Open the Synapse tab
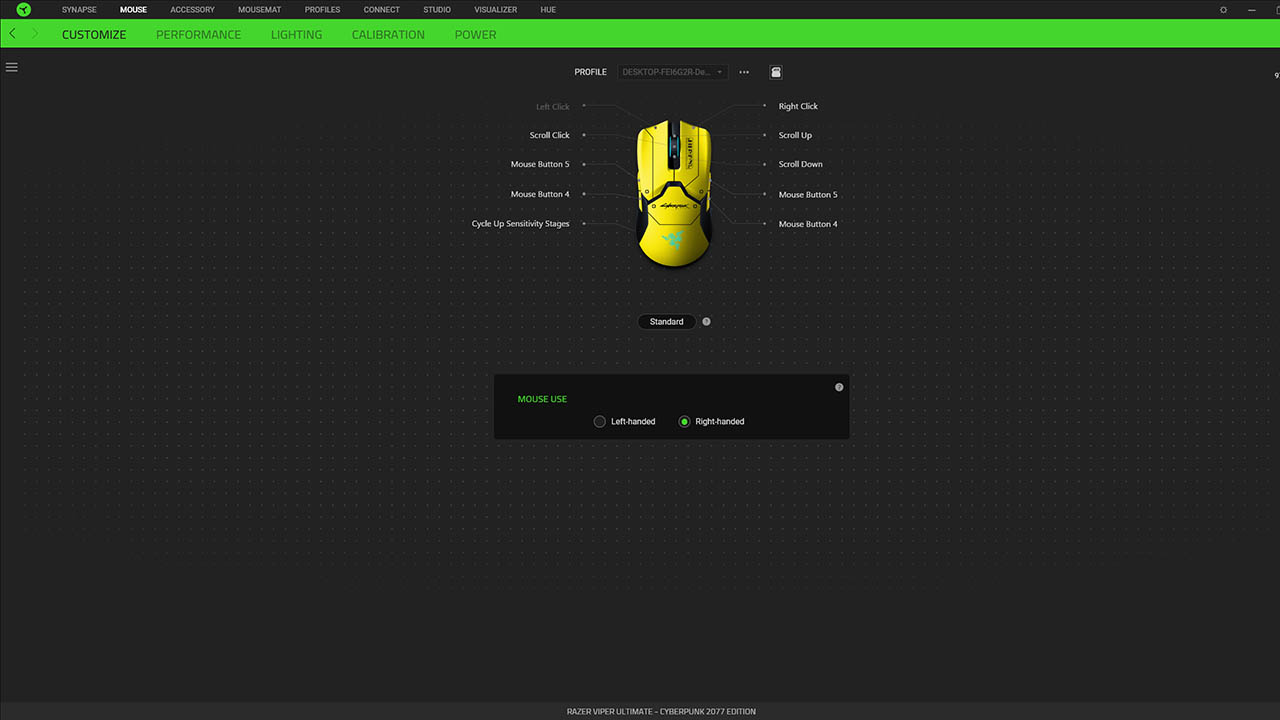This screenshot has height=720, width=1280. click(79, 9)
